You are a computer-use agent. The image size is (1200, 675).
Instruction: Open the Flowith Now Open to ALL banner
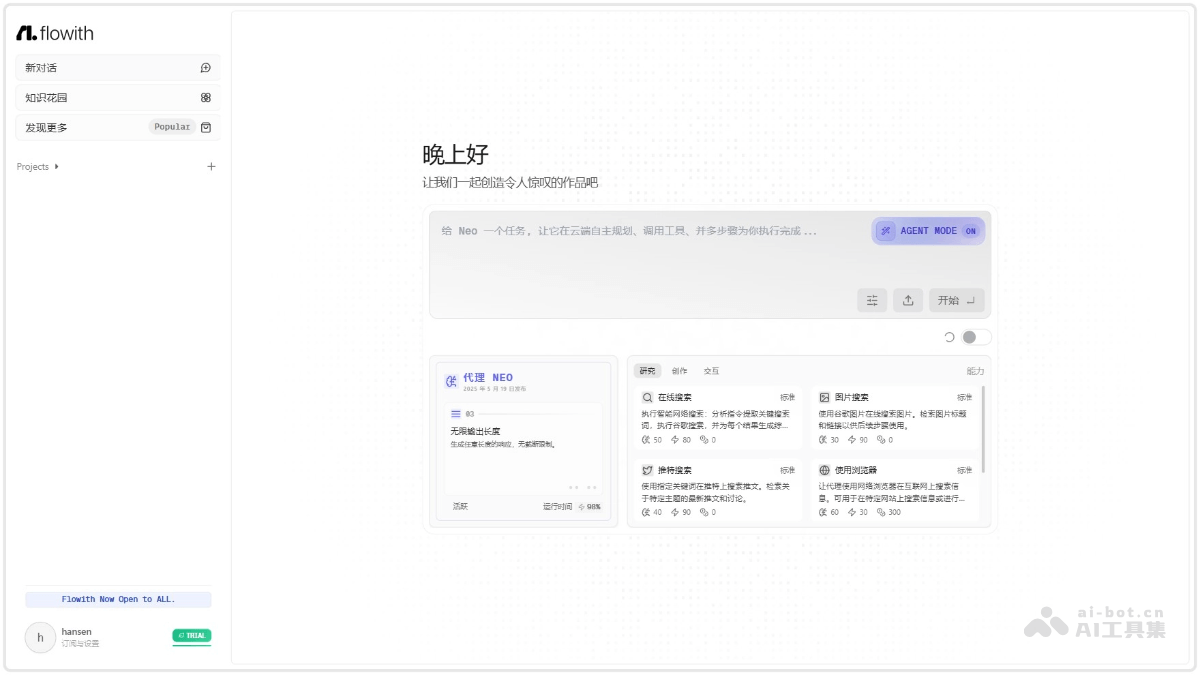point(117,598)
